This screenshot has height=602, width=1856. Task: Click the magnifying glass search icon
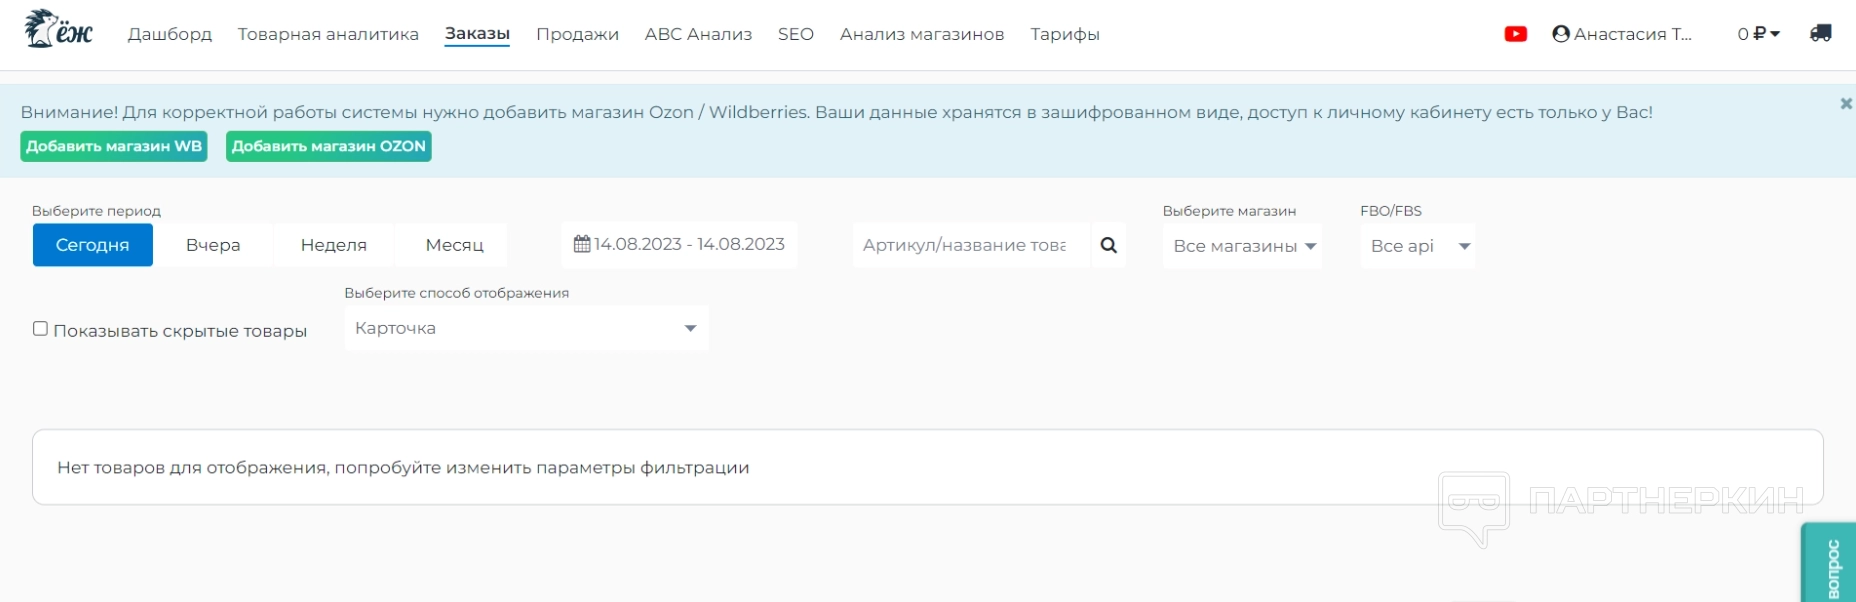[1108, 245]
